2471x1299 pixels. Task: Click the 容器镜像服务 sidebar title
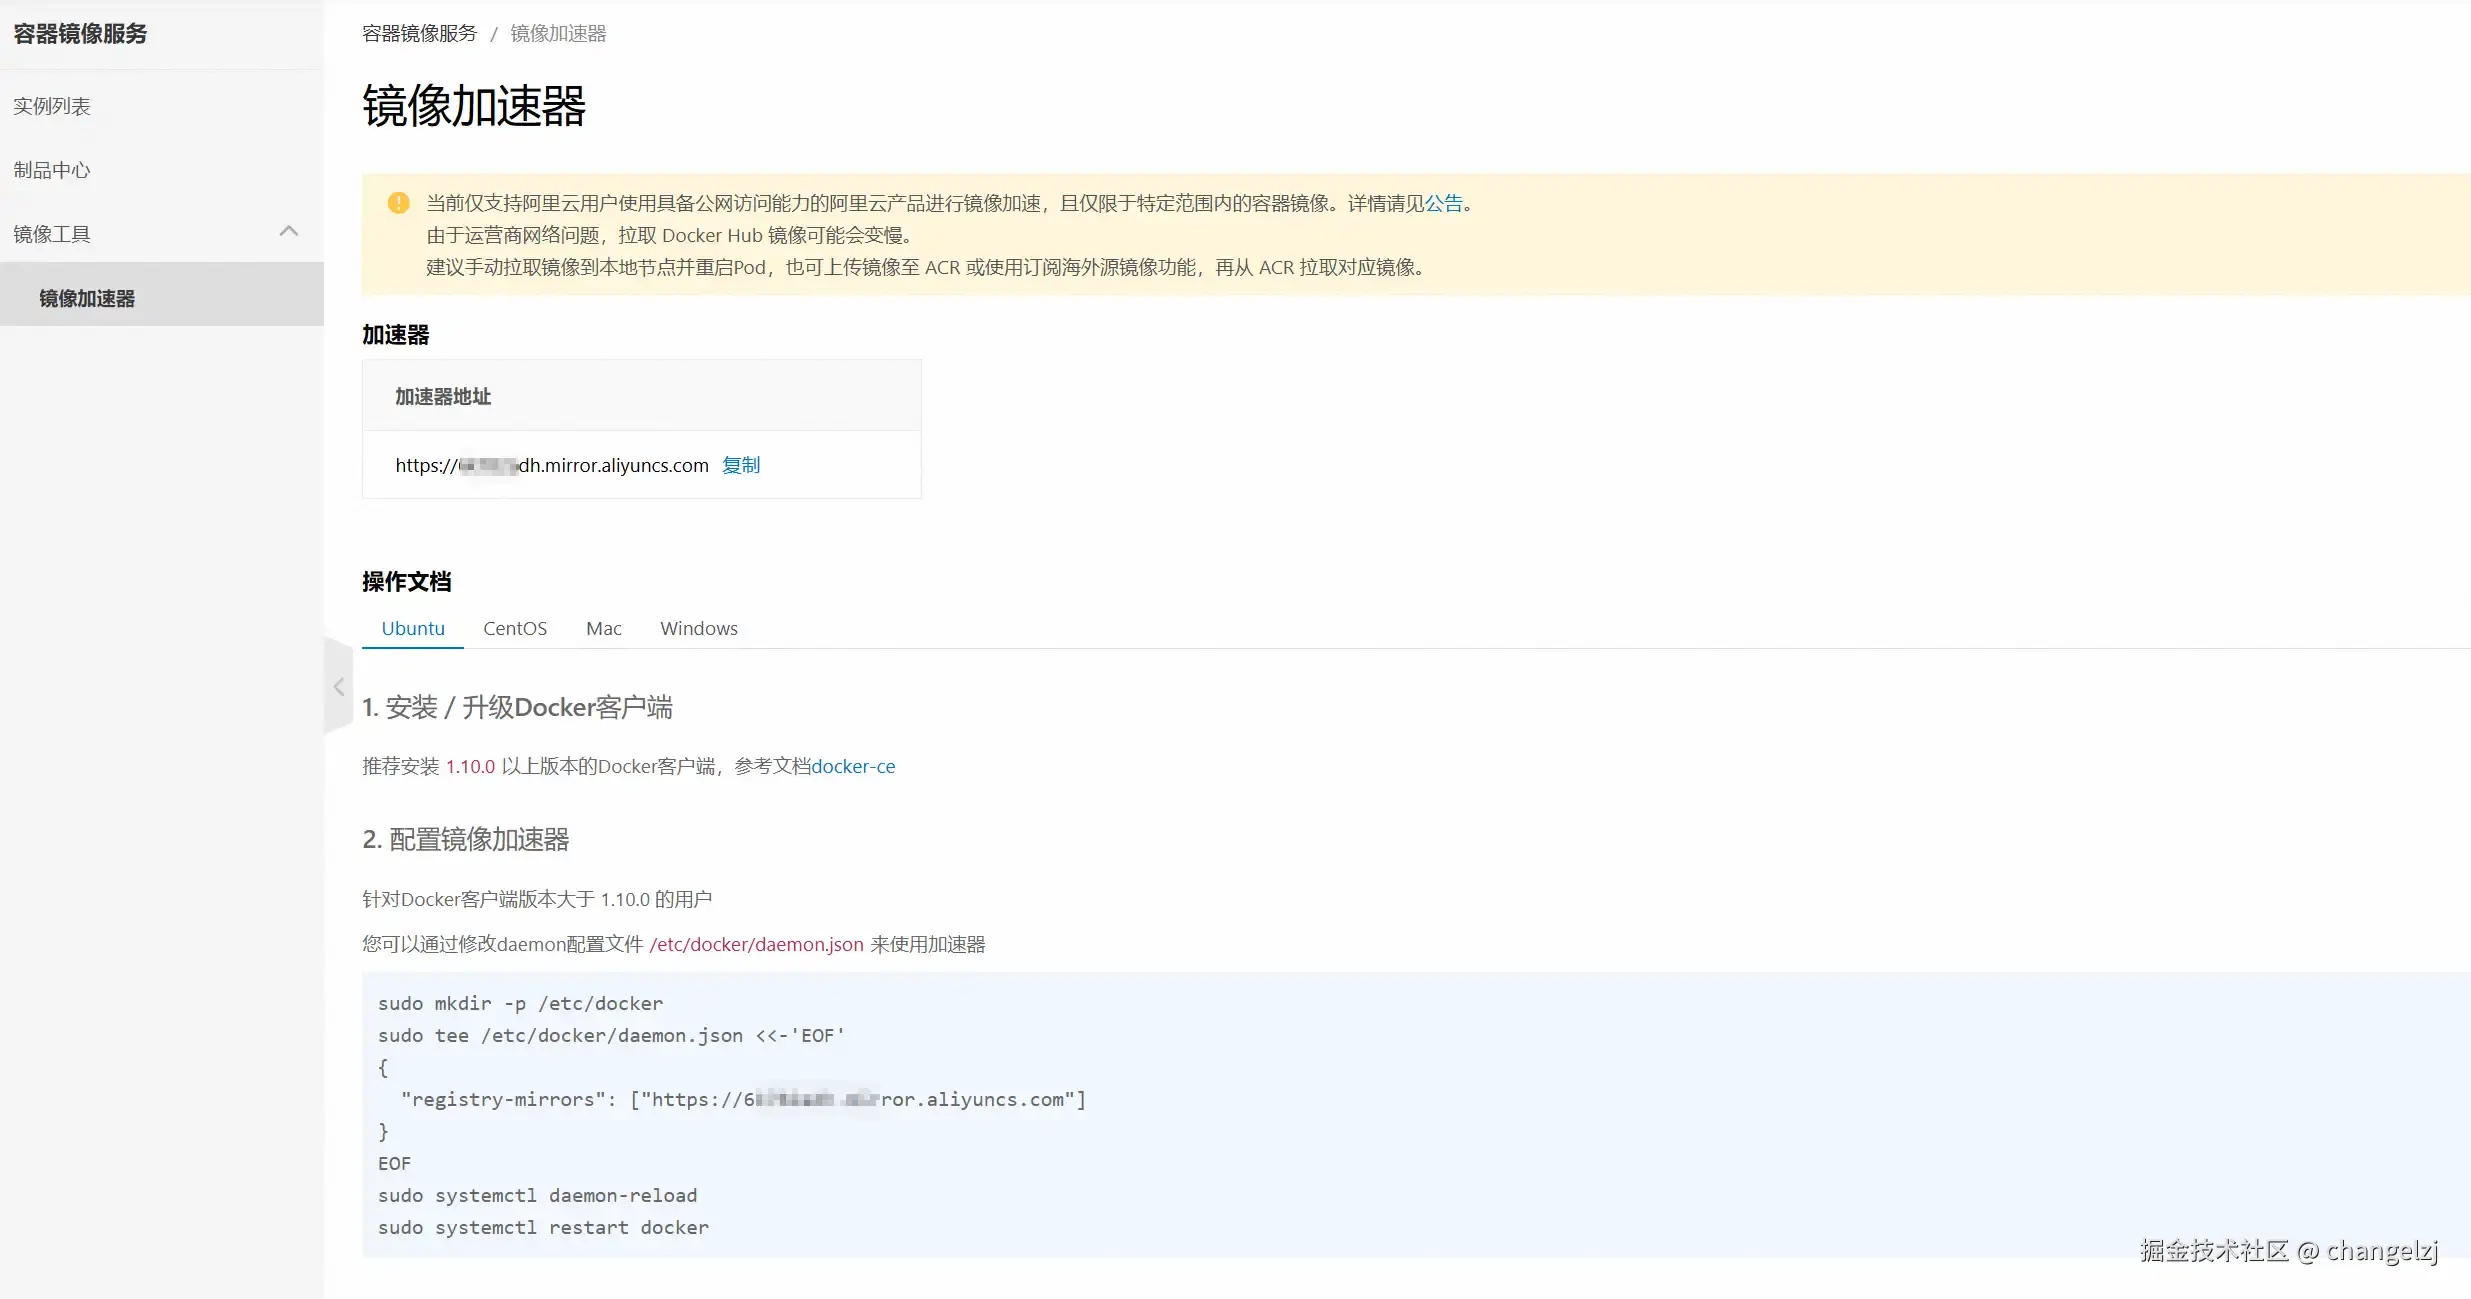point(80,34)
